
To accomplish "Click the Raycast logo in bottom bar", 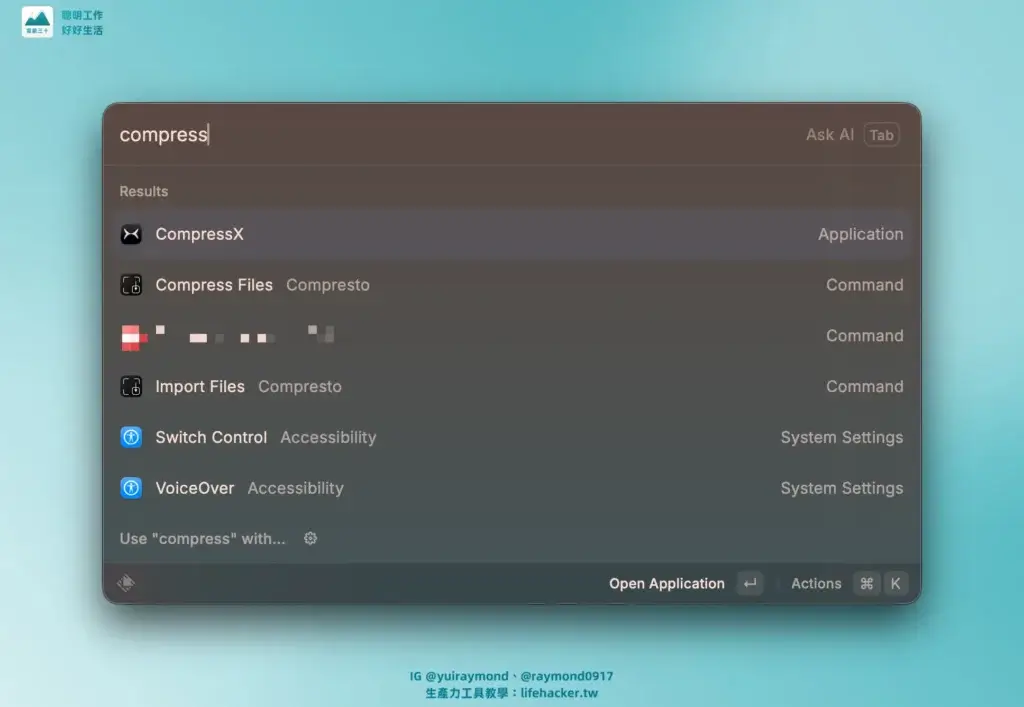I will click(x=126, y=584).
